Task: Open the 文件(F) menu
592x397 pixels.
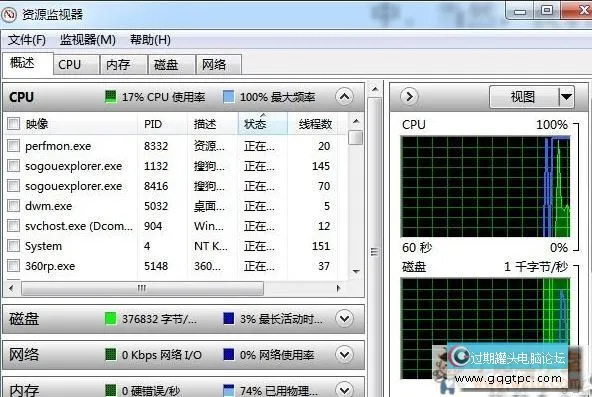Action: tap(27, 40)
